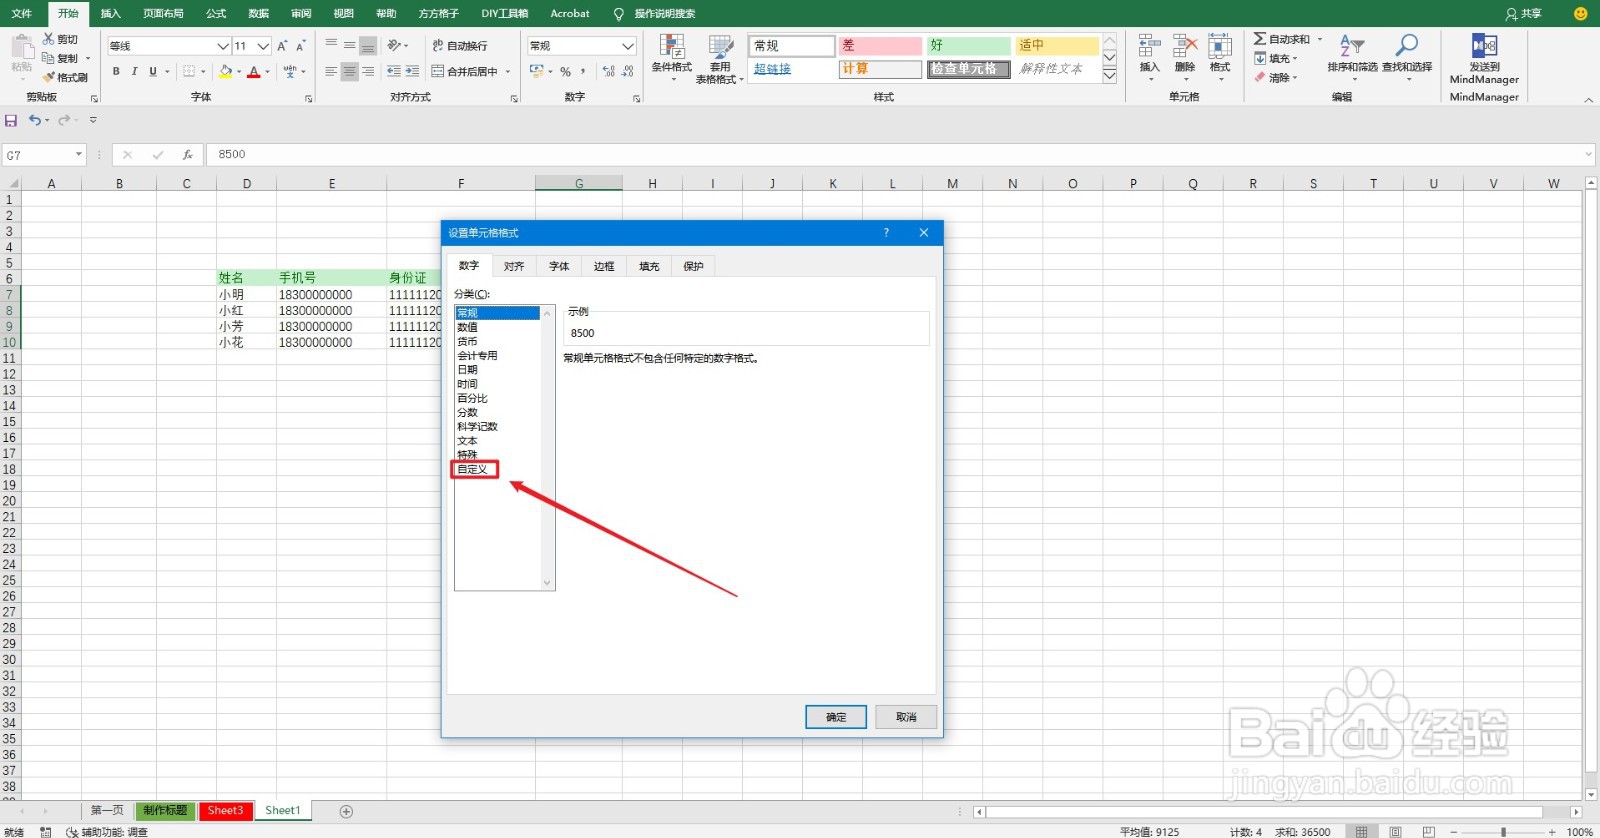This screenshot has width=1600, height=838.
Task: Add a new sheet with plus icon
Action: click(x=346, y=811)
